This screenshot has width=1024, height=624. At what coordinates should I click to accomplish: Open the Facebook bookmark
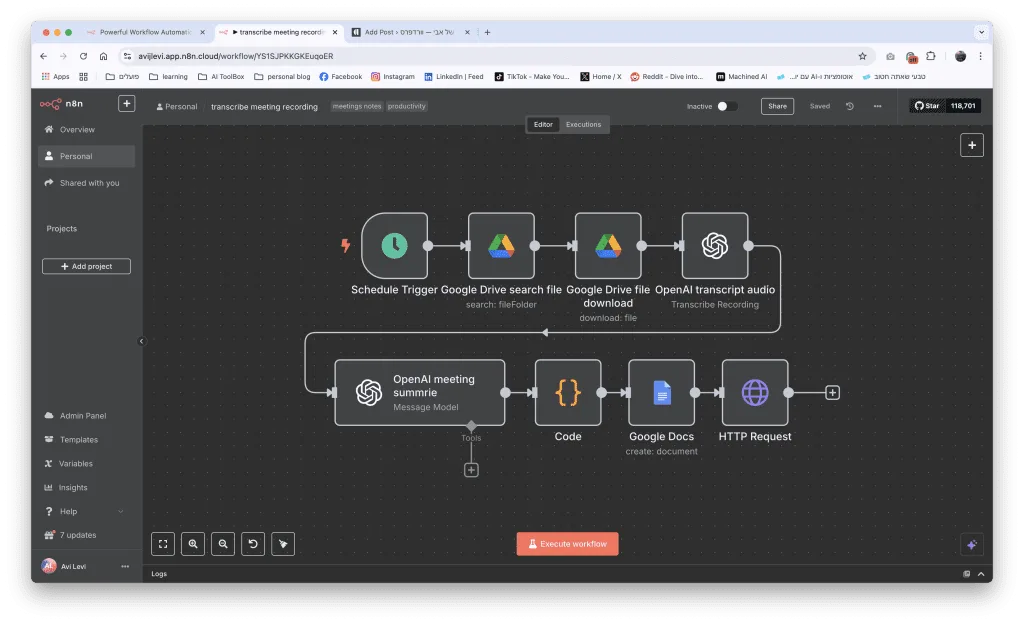340,76
